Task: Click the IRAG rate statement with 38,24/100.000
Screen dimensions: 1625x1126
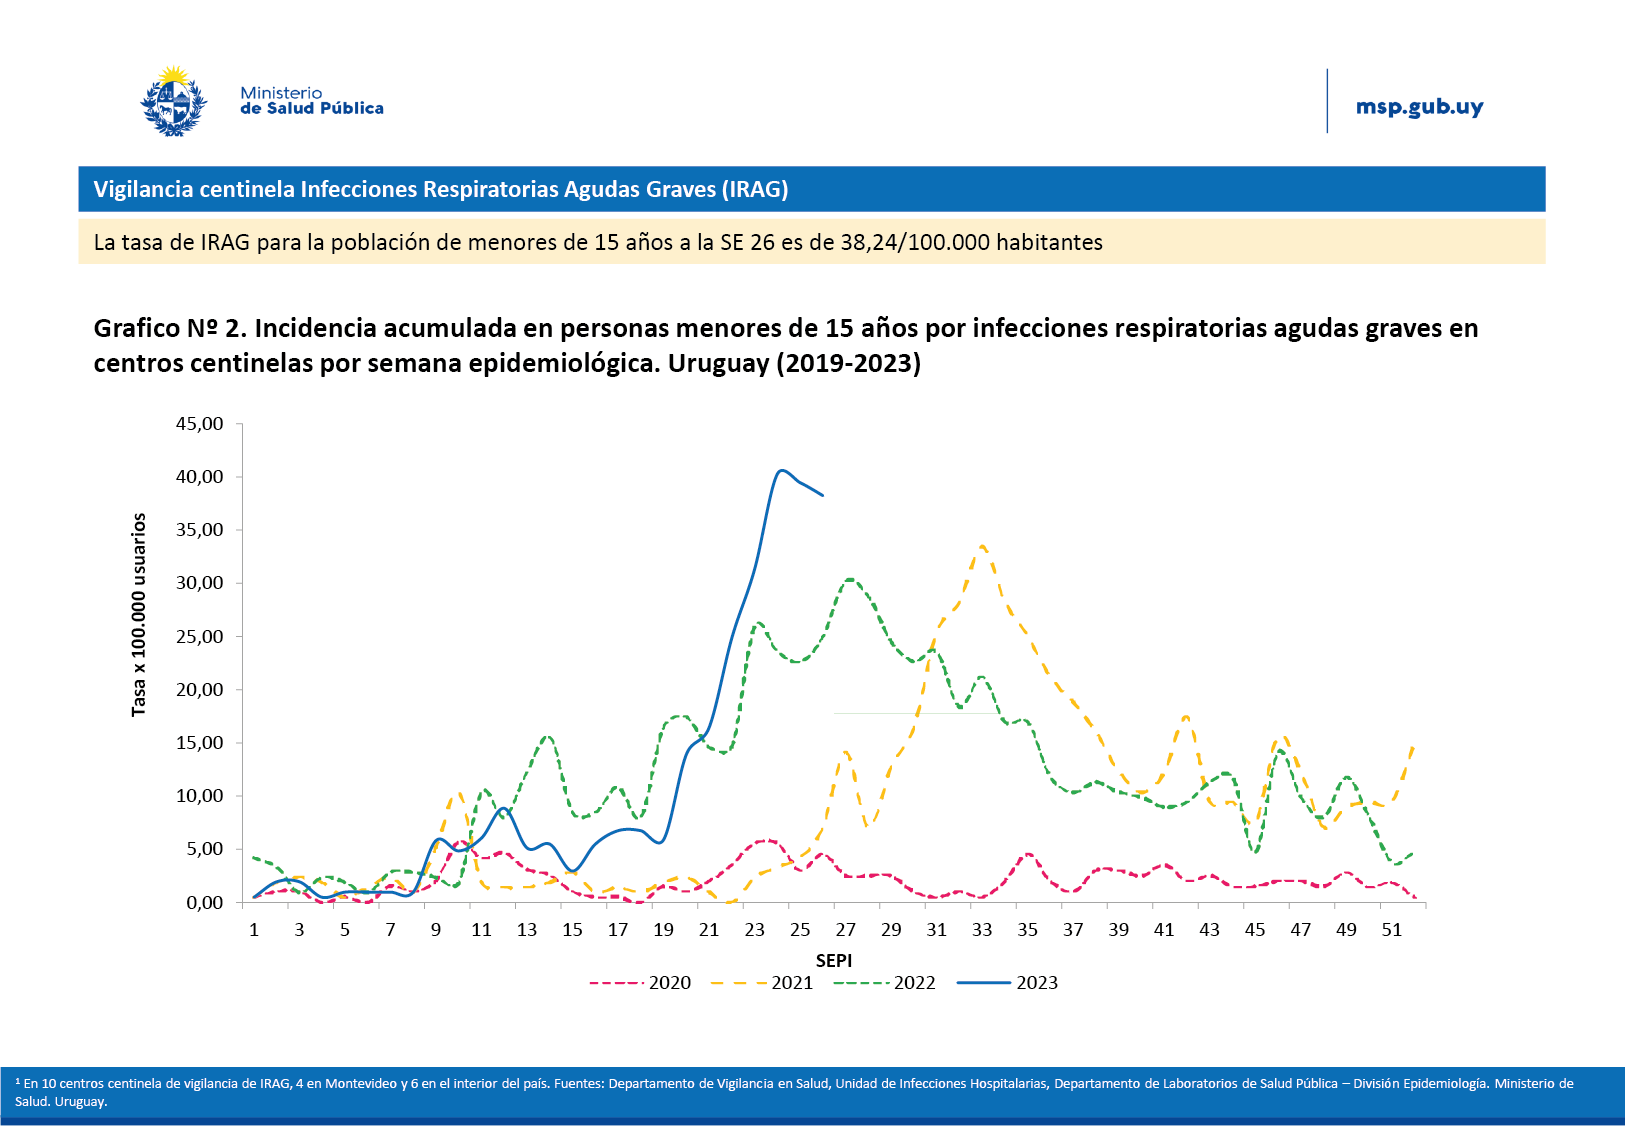Action: (x=598, y=242)
